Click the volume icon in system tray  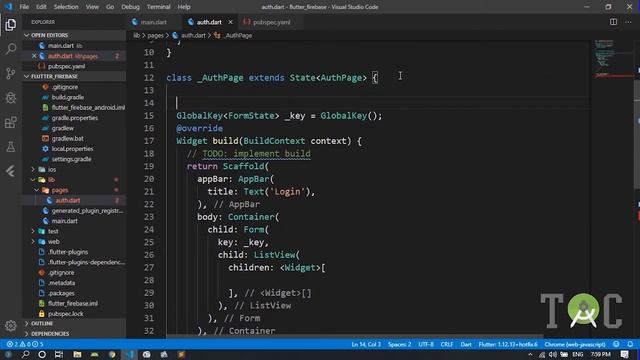click(x=553, y=354)
